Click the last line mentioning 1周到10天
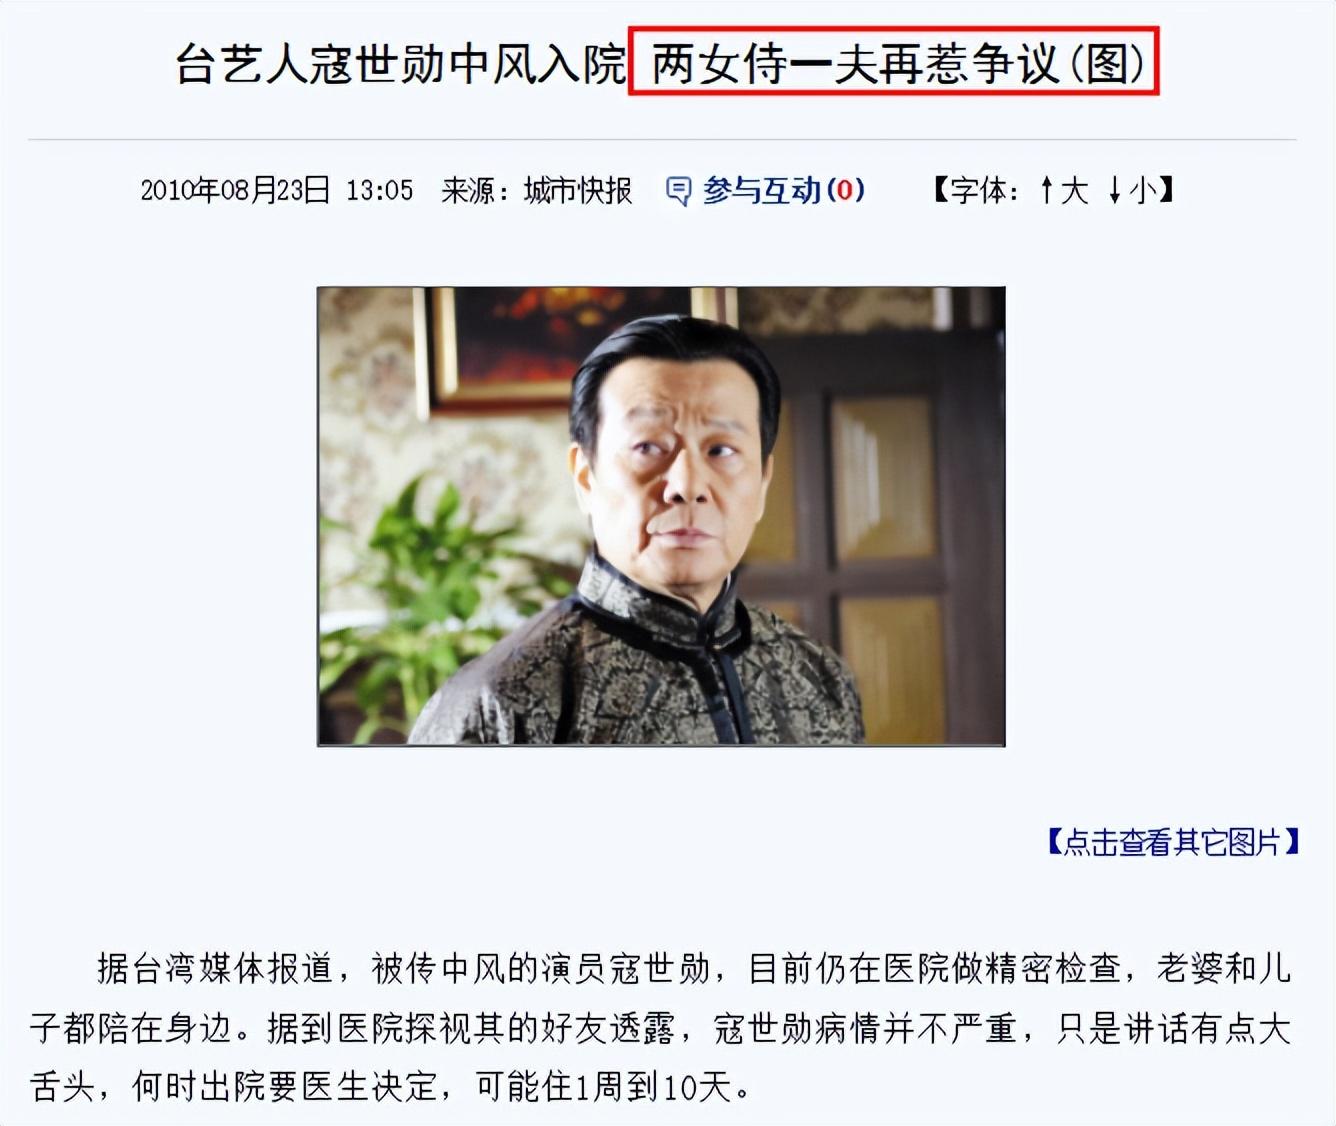 [392, 1086]
